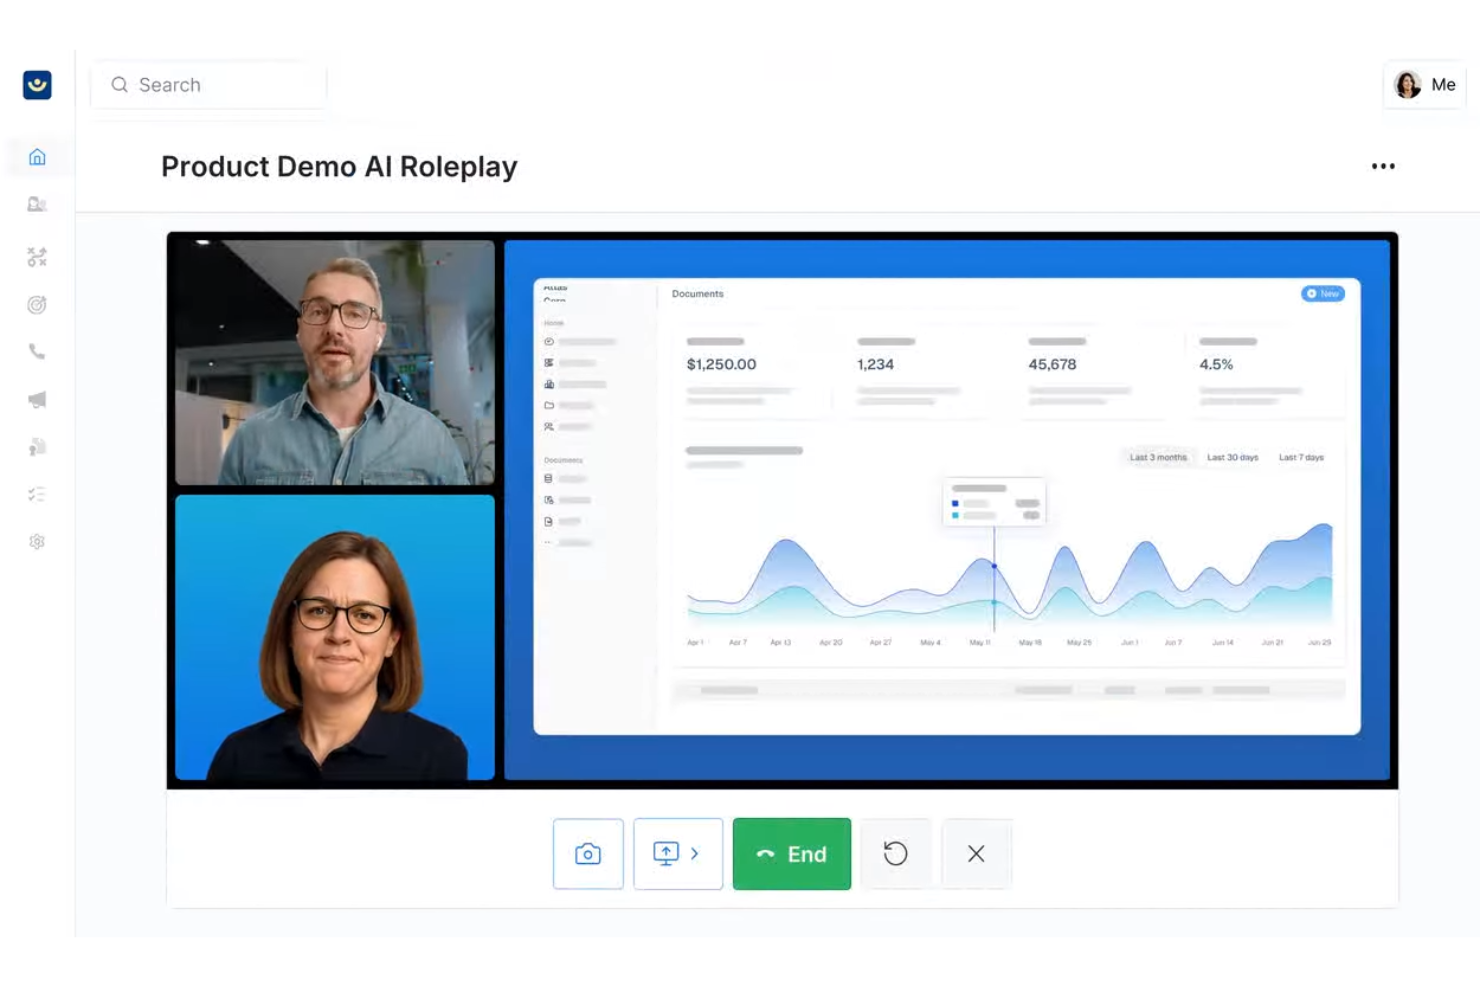Select the playbook strategy icon in sidebar
The image size is (1480, 987).
tap(37, 256)
